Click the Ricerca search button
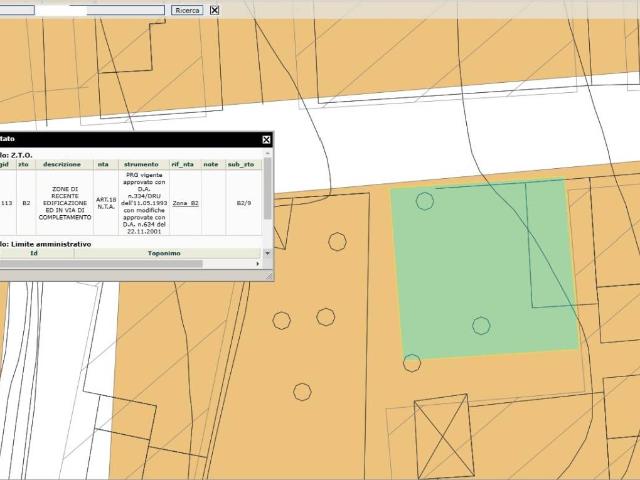Viewport: 640px width, 480px height. click(x=187, y=10)
